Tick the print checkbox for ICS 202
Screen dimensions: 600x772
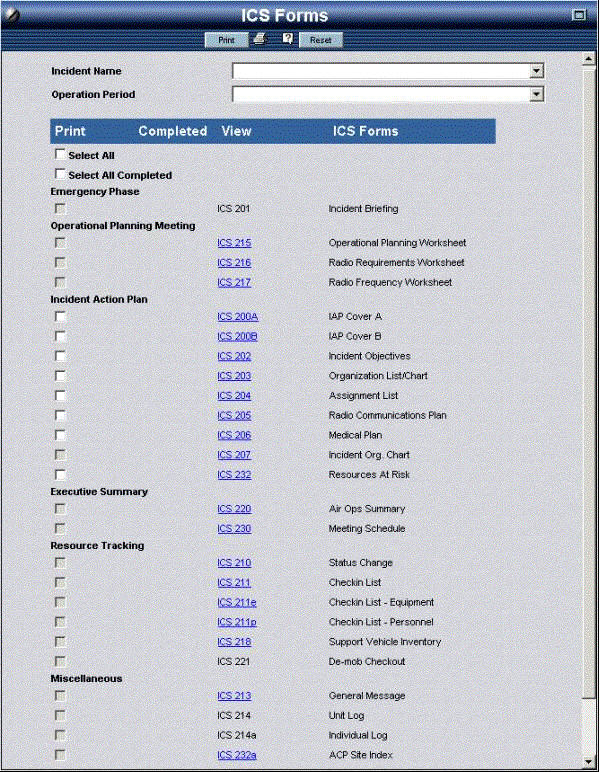coord(61,356)
